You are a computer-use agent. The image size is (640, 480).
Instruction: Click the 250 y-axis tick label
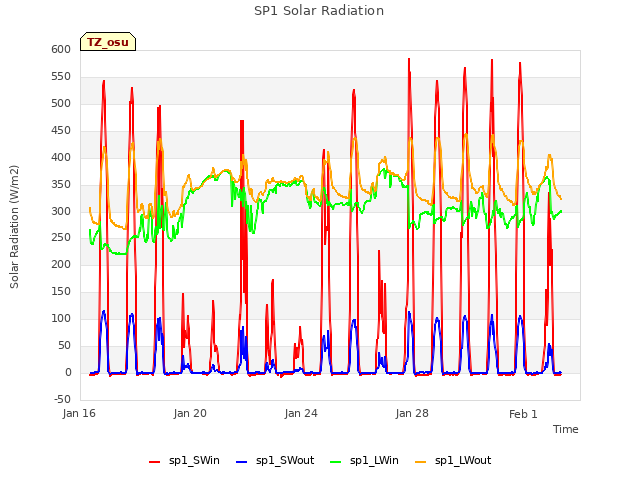[61, 238]
